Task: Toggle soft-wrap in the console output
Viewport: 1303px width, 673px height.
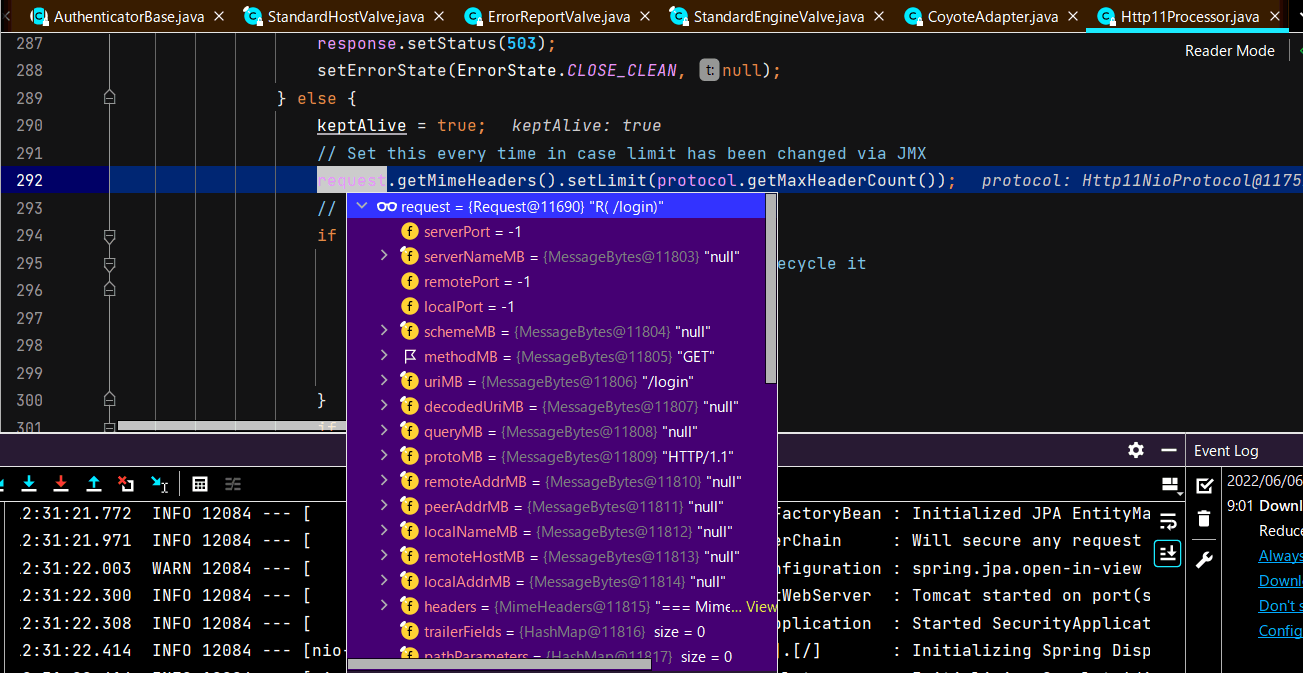Action: point(1168,520)
